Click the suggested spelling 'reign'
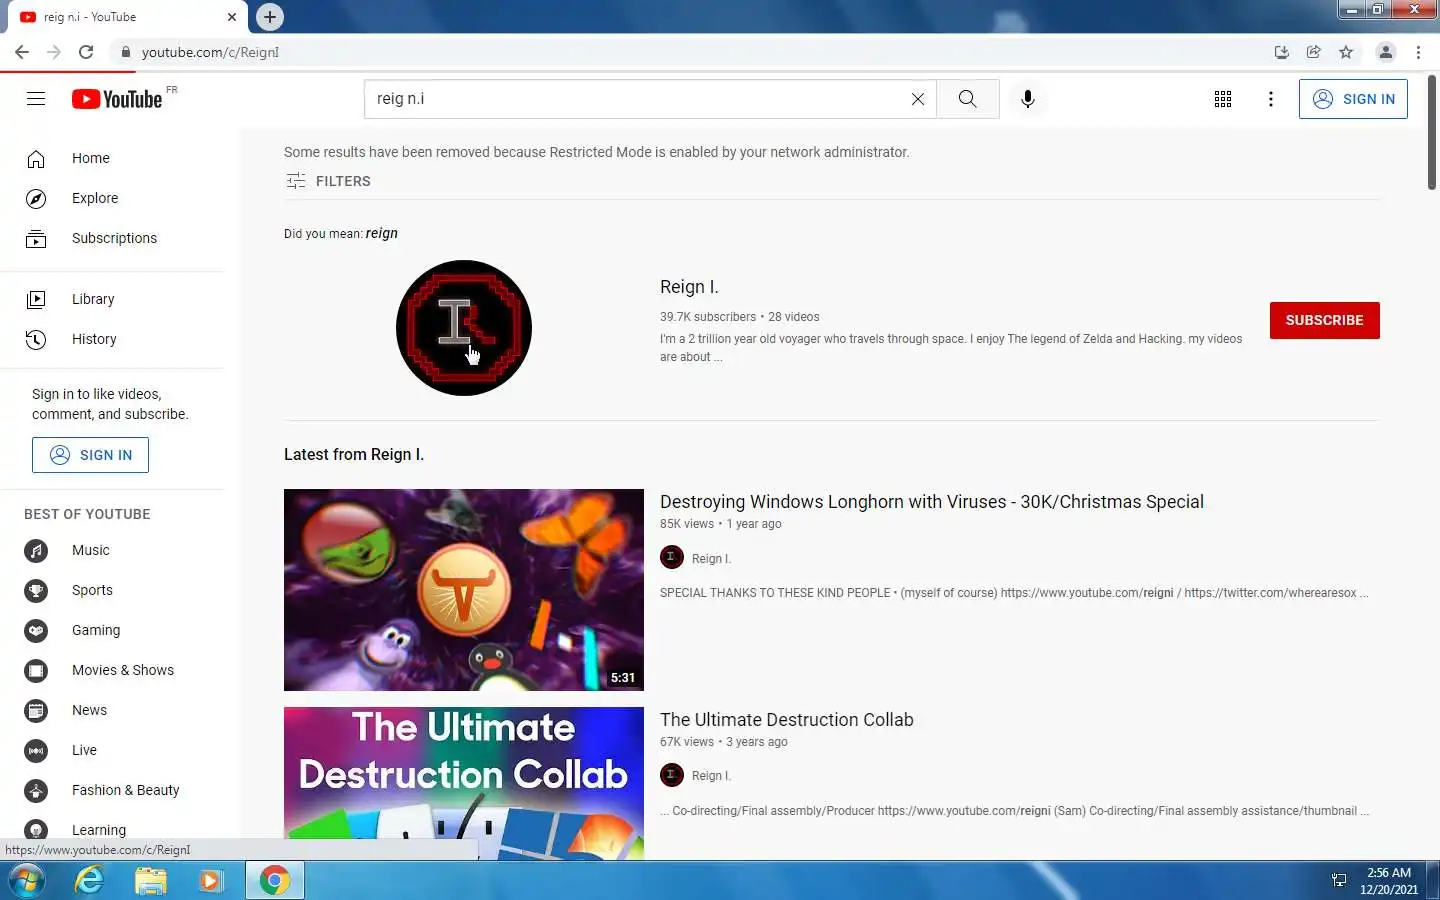Image resolution: width=1440 pixels, height=900 pixels. [381, 233]
